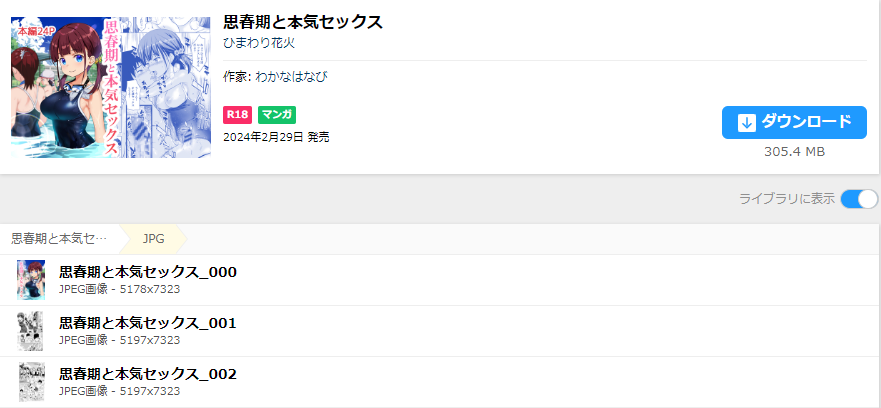Select the file name ending in _002
Image resolution: width=881 pixels, height=408 pixels.
[x=148, y=374]
